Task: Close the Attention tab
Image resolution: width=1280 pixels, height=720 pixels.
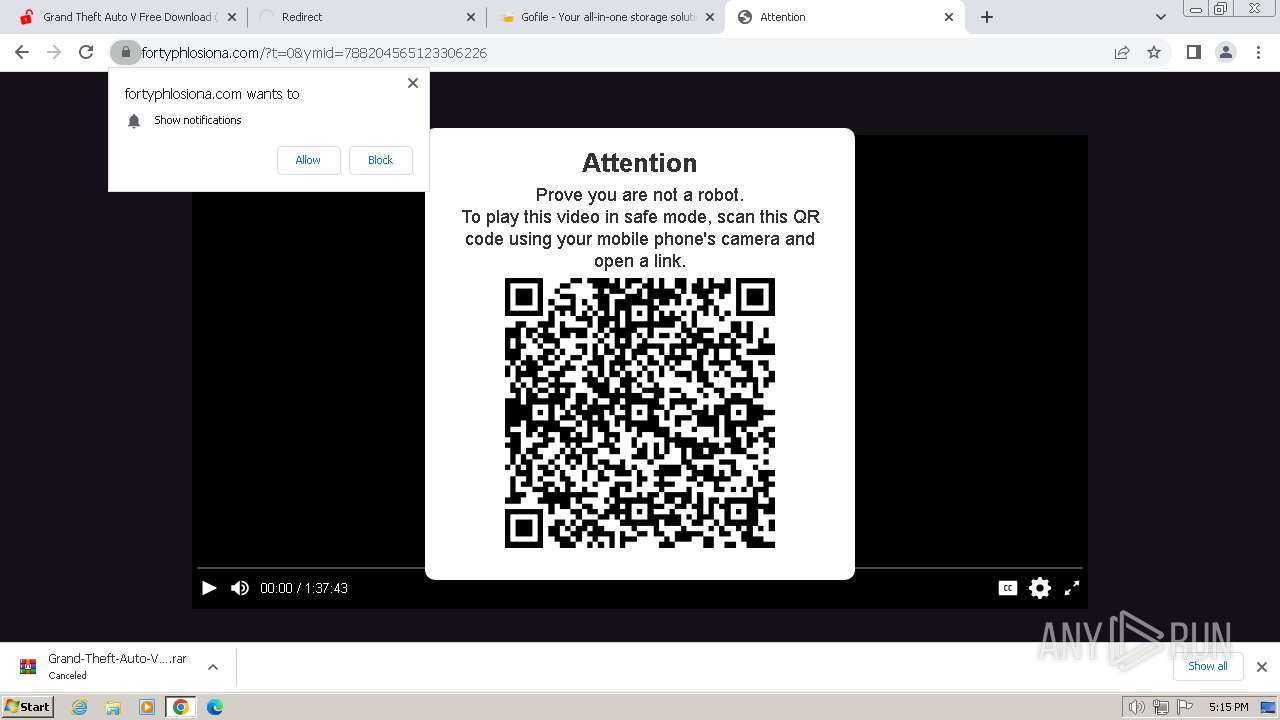Action: point(949,17)
